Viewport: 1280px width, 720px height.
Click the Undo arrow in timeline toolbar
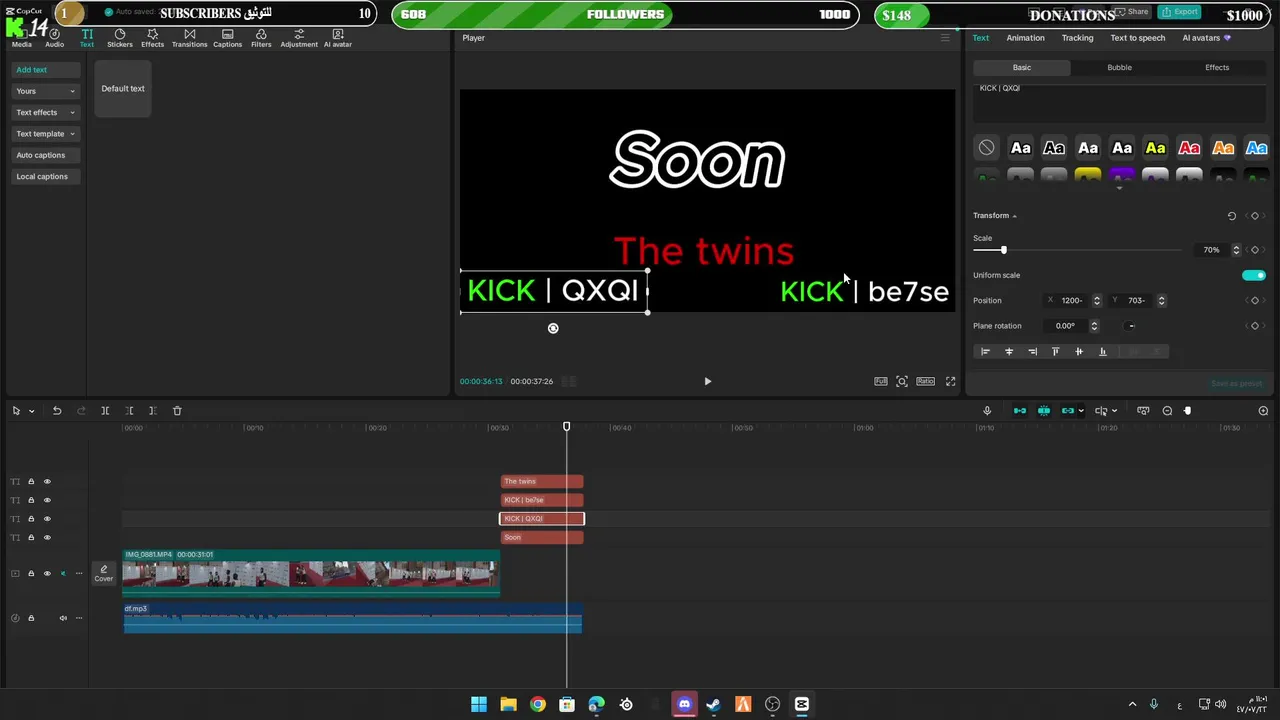click(57, 411)
